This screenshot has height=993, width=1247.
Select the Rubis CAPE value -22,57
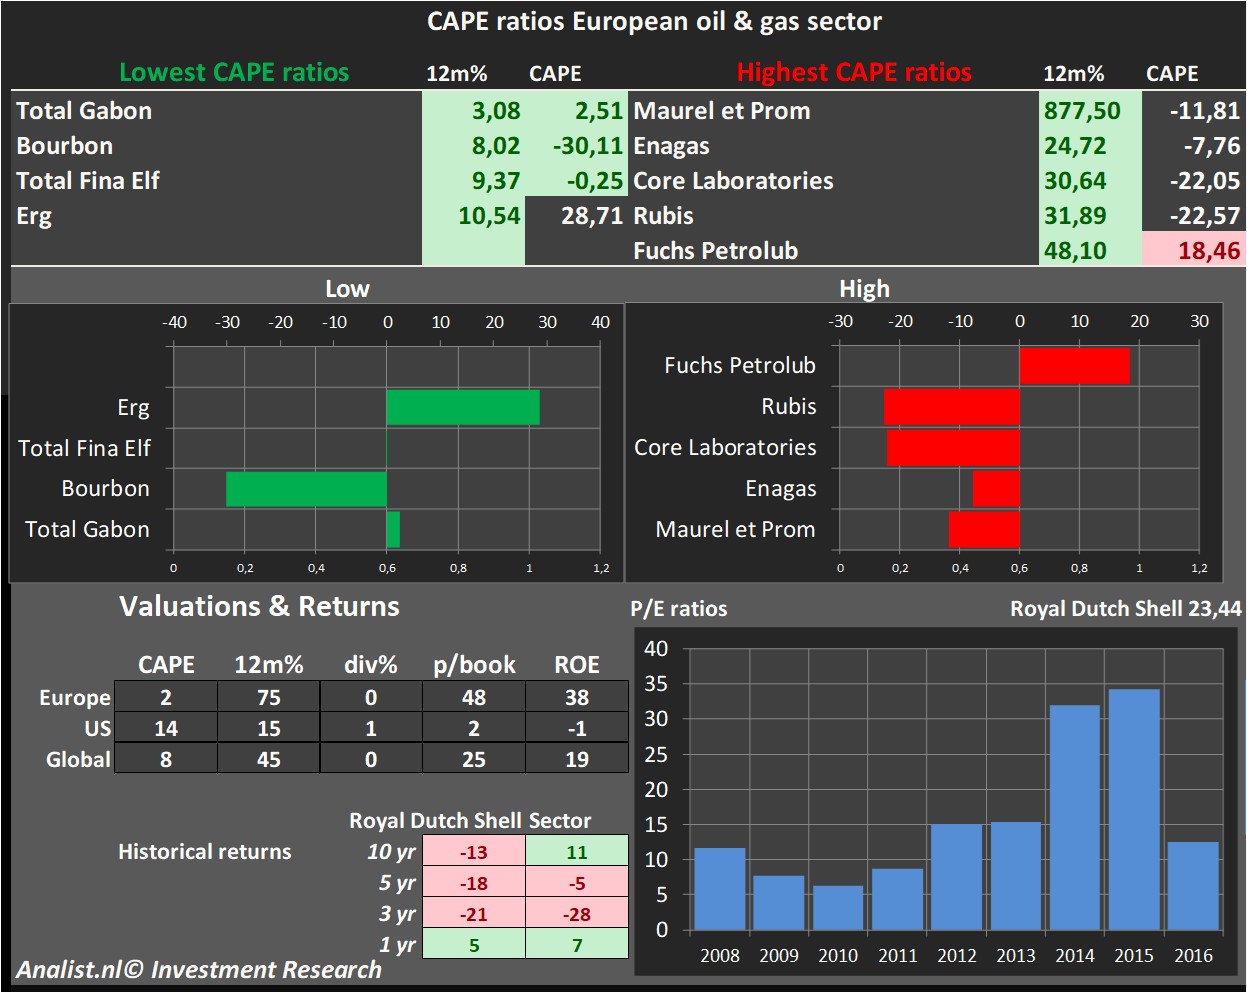pyautogui.click(x=1204, y=216)
